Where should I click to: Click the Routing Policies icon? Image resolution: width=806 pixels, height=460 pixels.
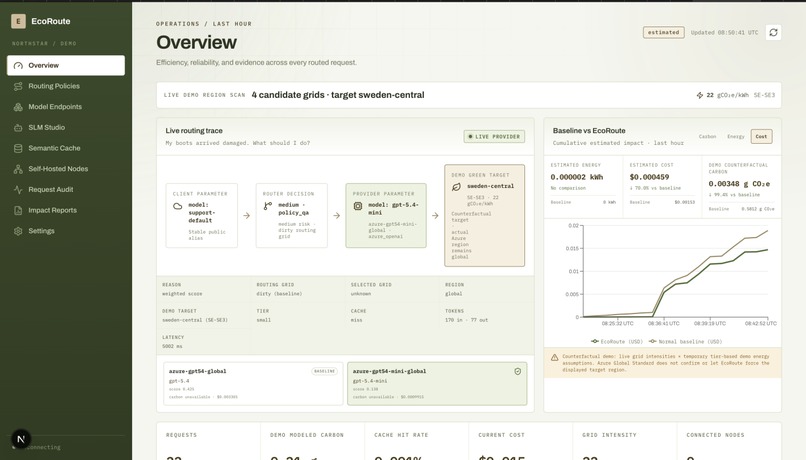tap(18, 86)
